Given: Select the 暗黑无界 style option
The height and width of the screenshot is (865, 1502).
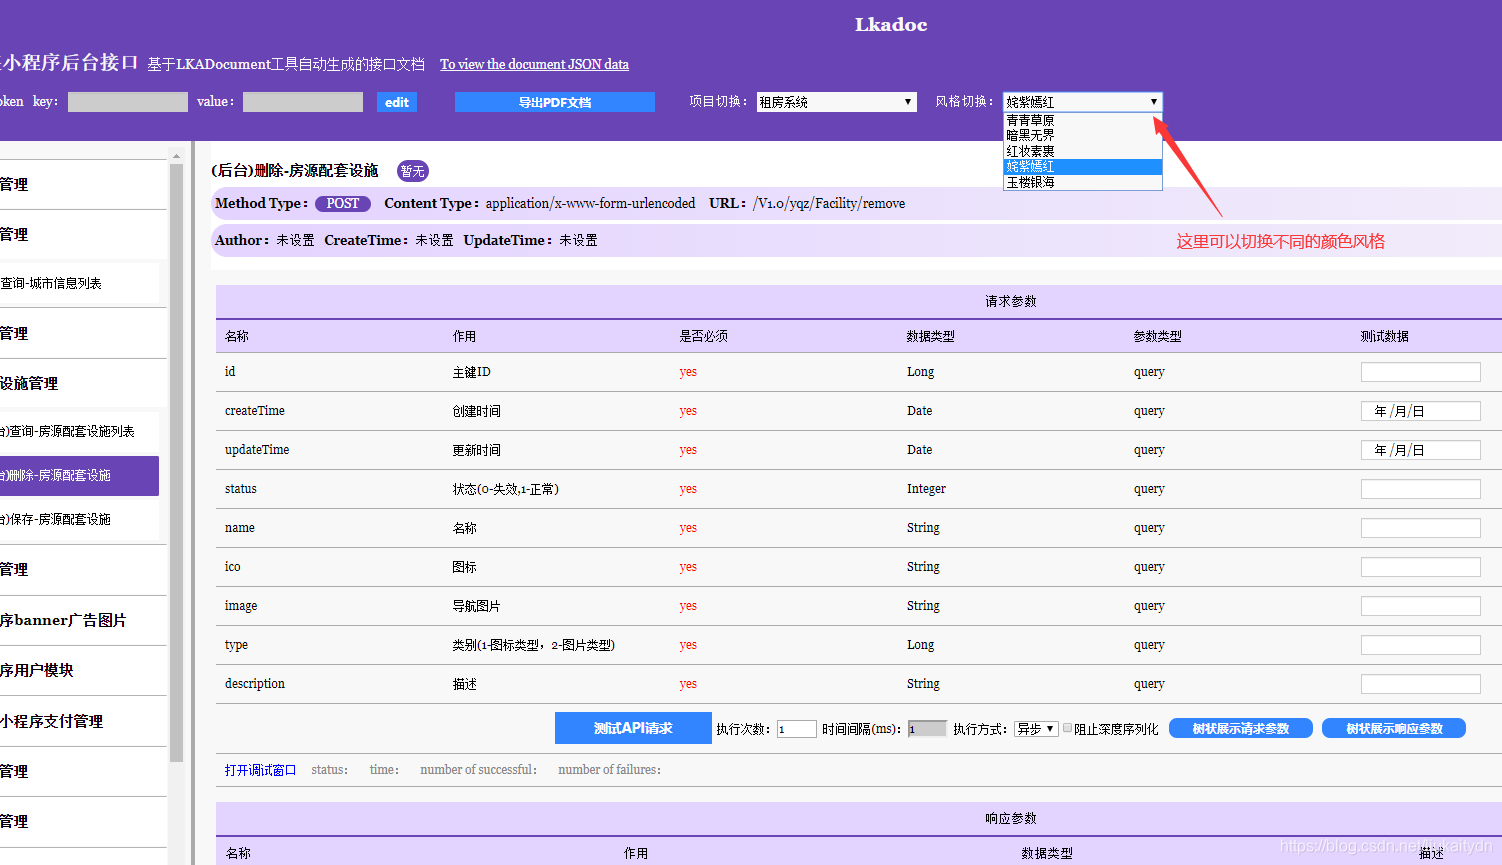Looking at the screenshot, I should coord(1082,135).
